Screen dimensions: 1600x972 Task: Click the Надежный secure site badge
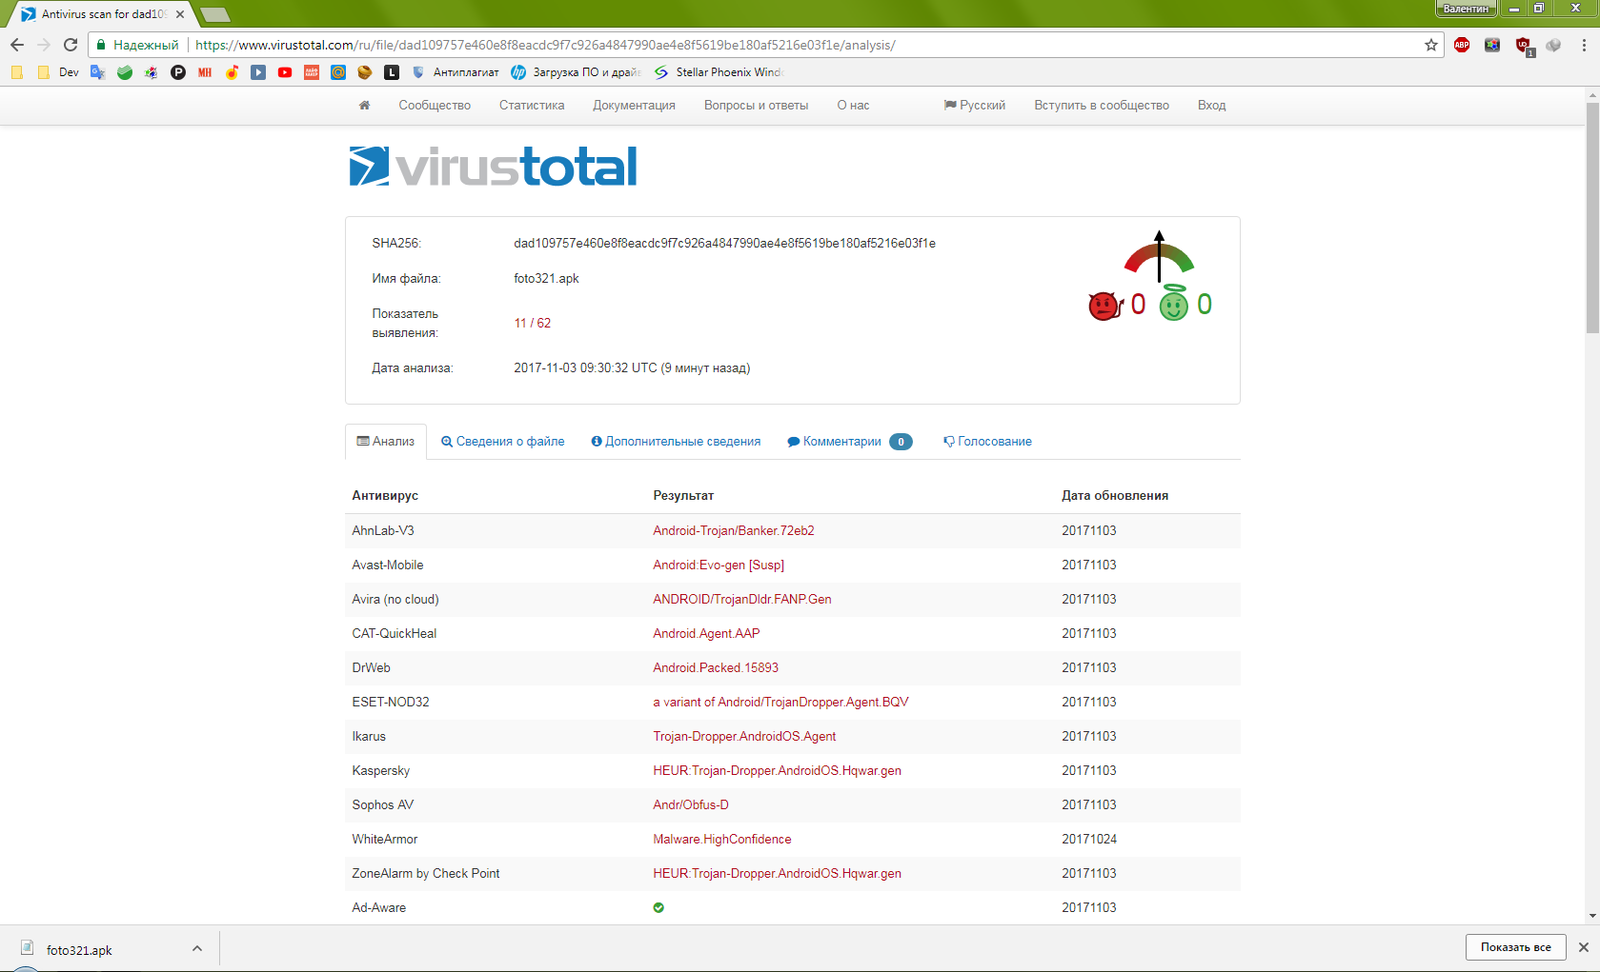coord(137,45)
